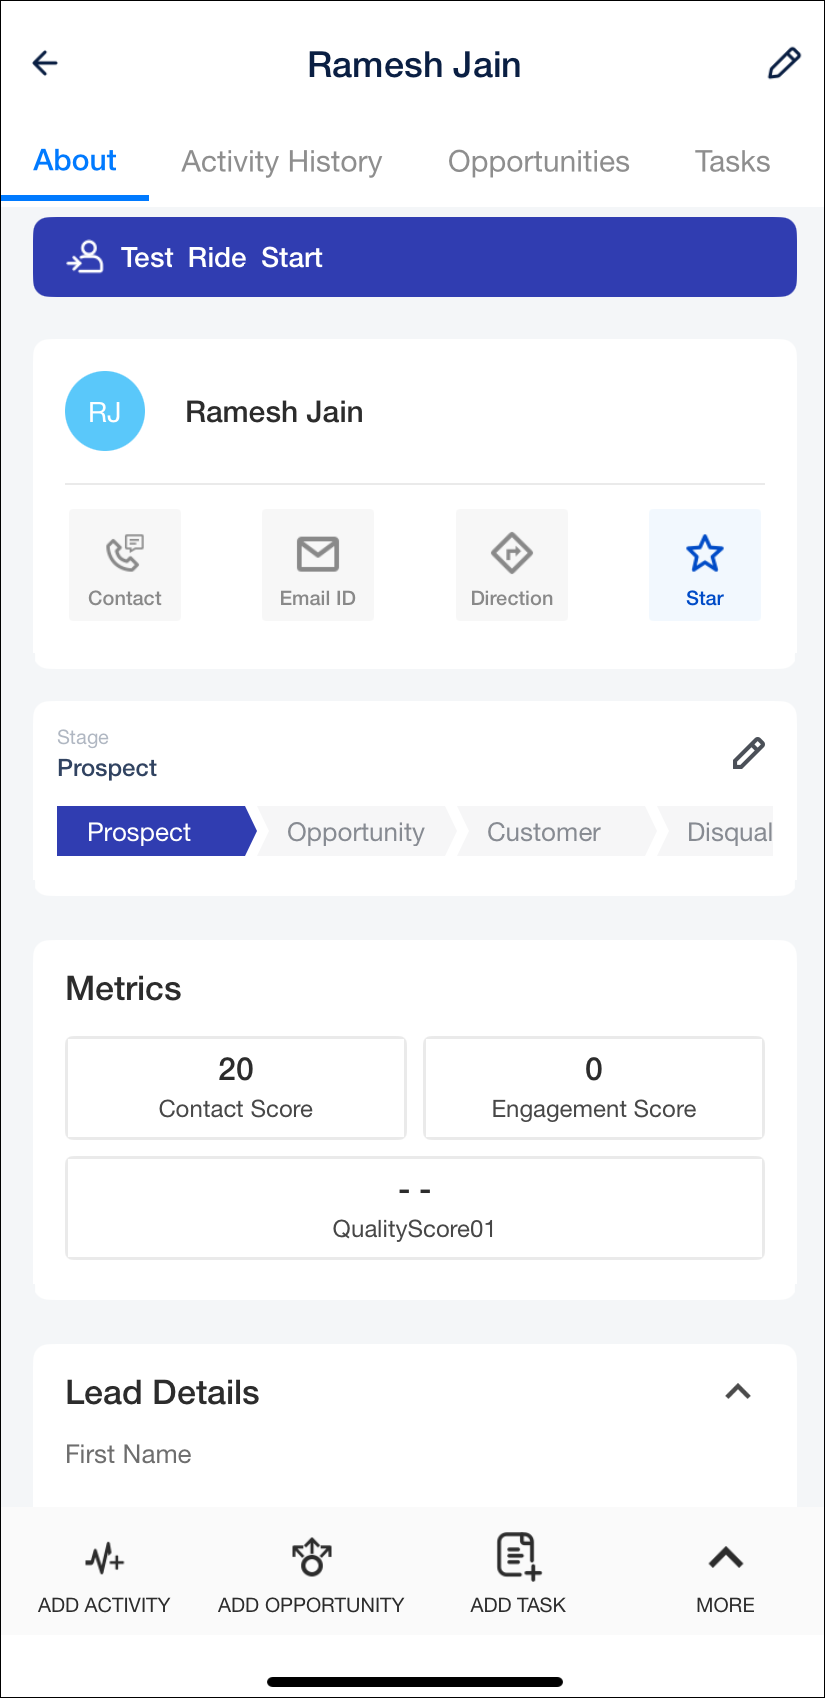Expand the MORE actions chevron
Viewport: 825px width, 1698px height.
pos(726,1557)
